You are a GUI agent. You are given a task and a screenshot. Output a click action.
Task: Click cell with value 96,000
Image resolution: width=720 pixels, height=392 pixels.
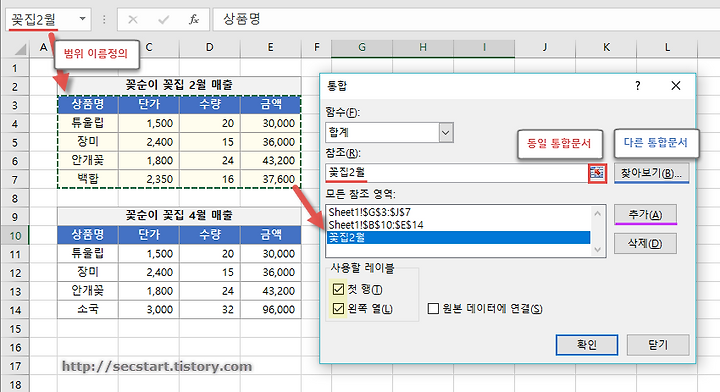pyautogui.click(x=270, y=309)
